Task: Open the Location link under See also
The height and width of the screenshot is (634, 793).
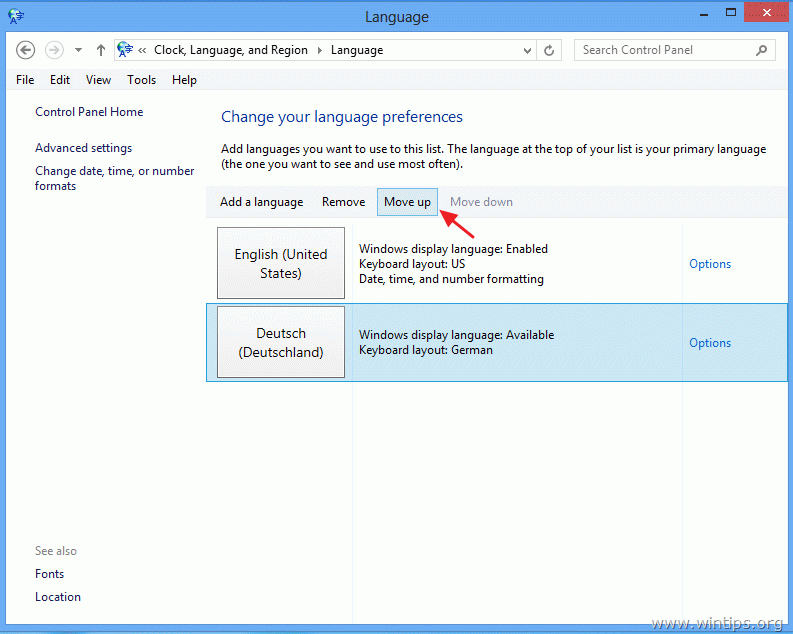Action: [x=58, y=597]
